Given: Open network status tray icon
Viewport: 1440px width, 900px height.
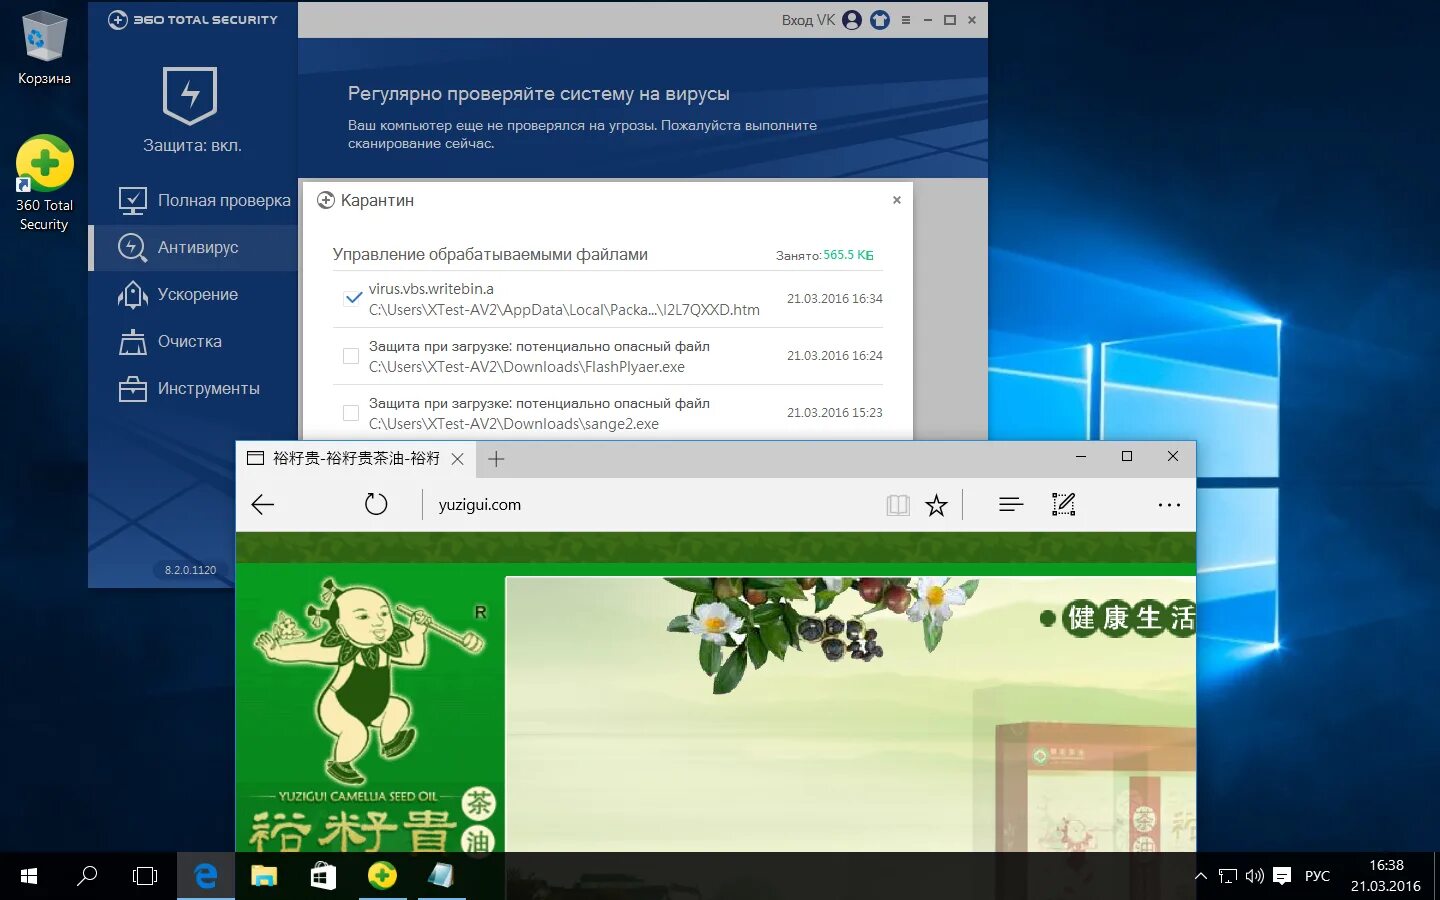Looking at the screenshot, I should pos(1228,876).
